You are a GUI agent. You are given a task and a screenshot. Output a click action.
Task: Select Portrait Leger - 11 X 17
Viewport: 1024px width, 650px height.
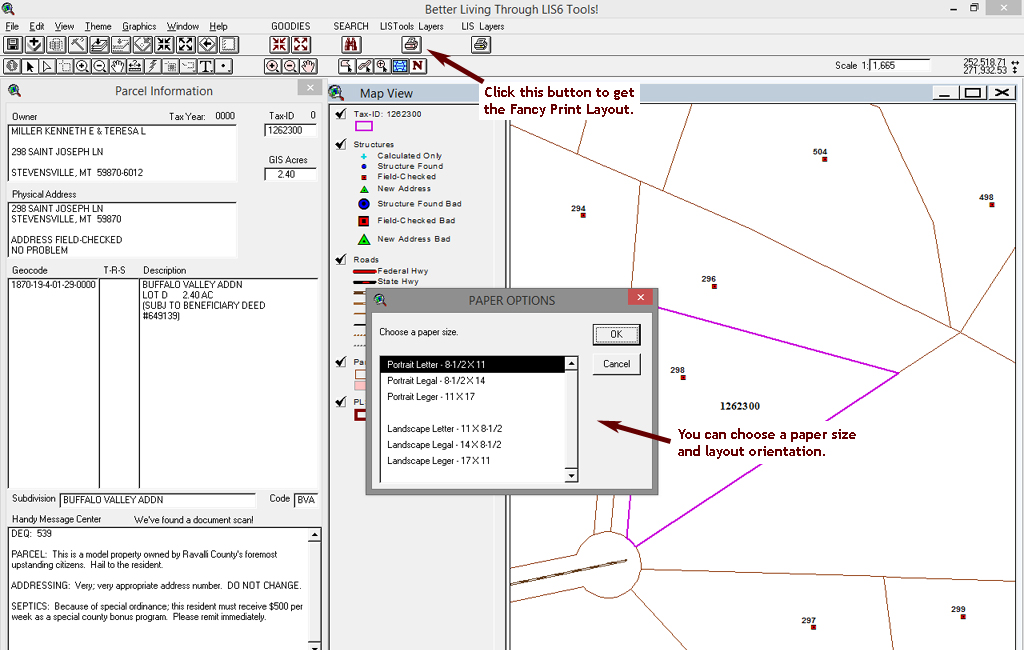tap(472, 397)
